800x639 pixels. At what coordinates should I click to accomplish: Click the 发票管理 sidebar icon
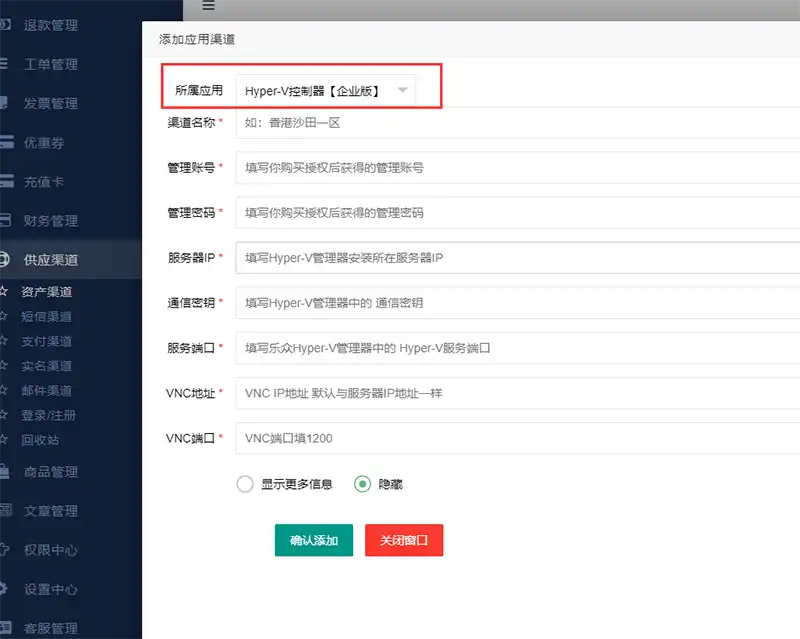coord(5,103)
